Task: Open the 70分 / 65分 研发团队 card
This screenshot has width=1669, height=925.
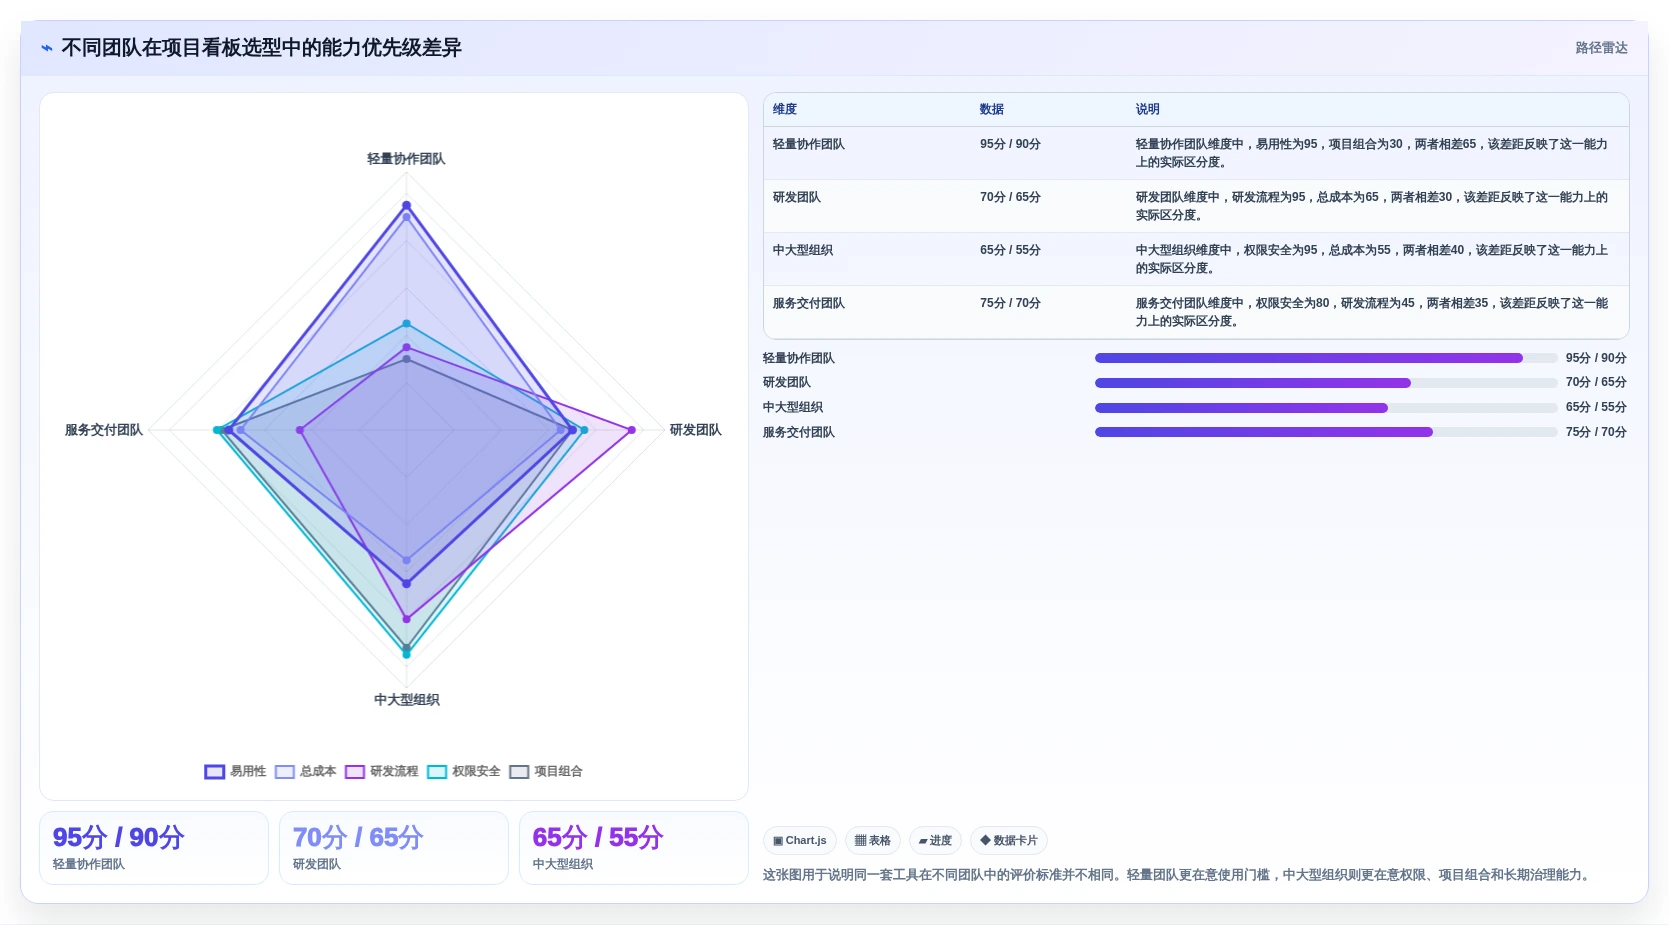Action: (x=394, y=848)
